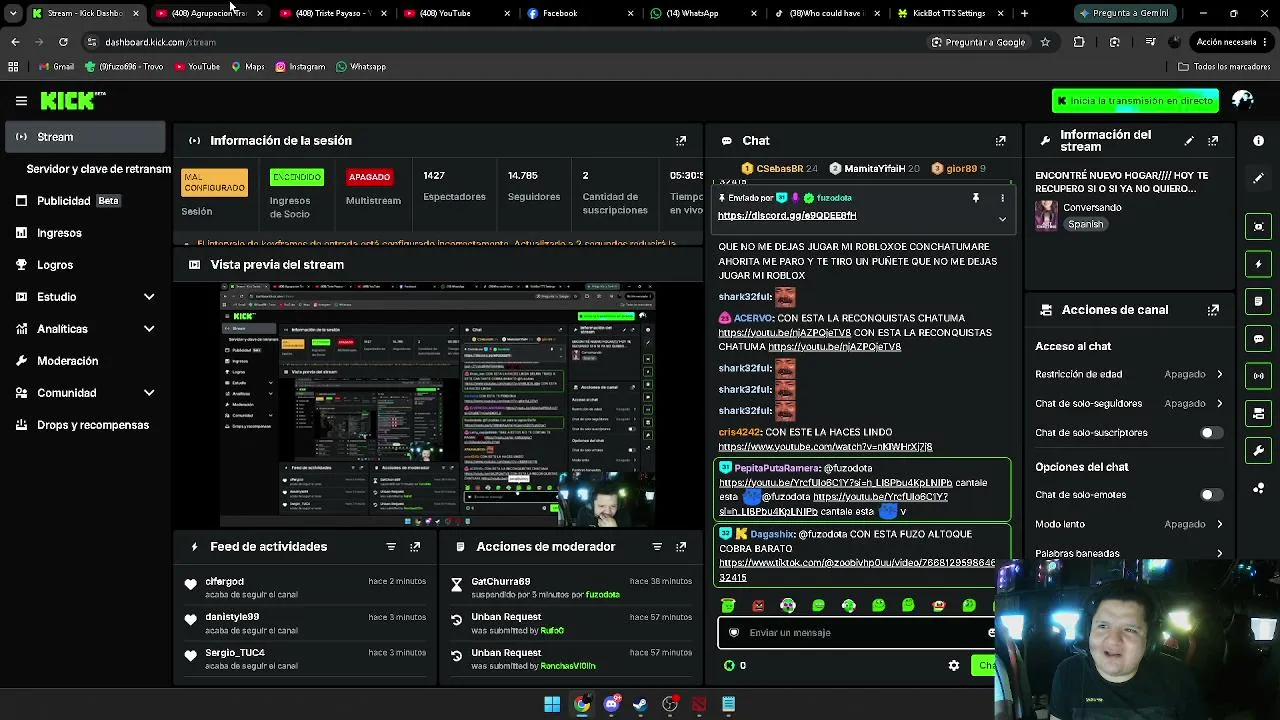The width and height of the screenshot is (1280, 720).
Task: Switch to the WhatsApp browser tab
Action: (x=705, y=13)
